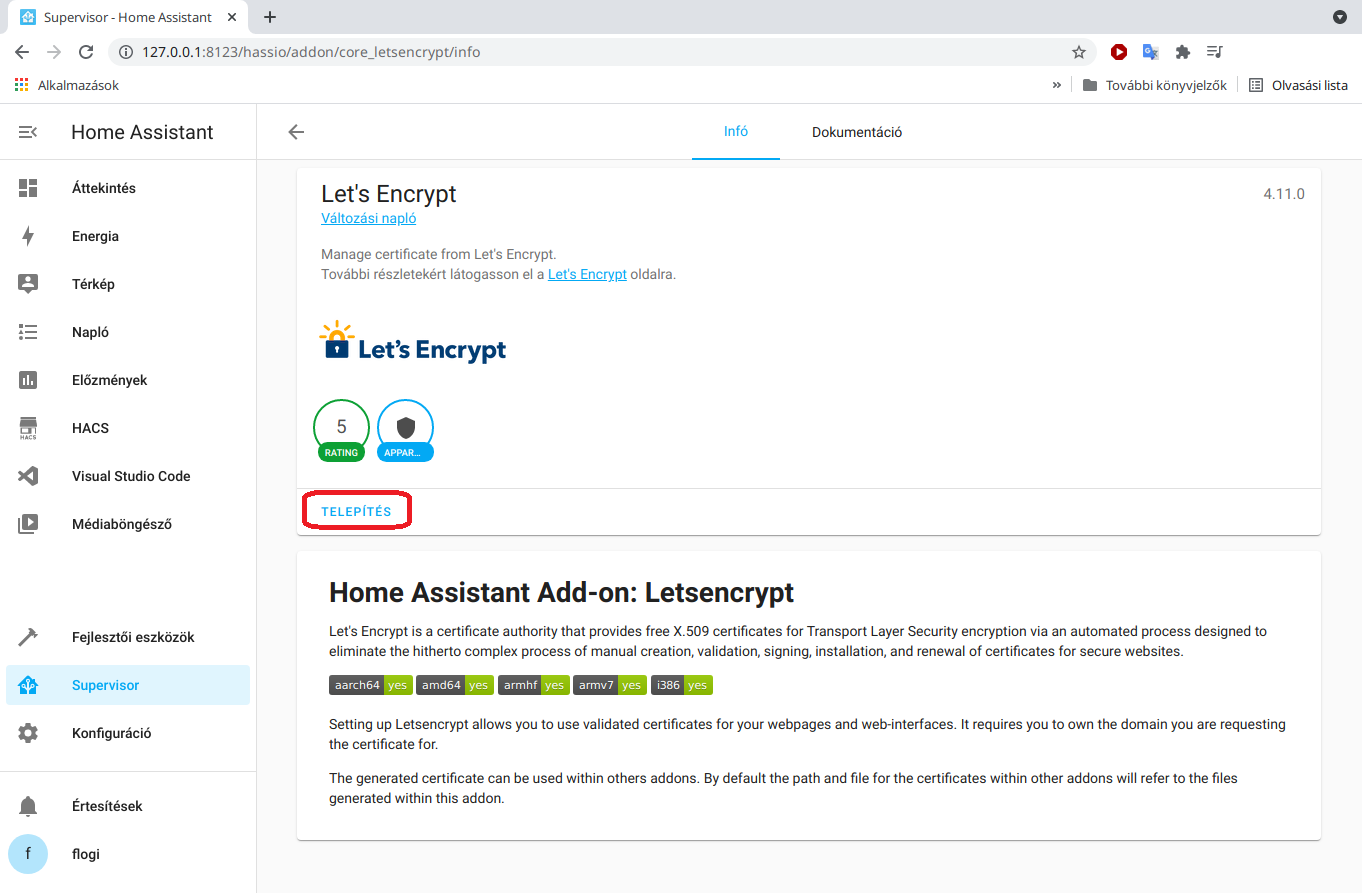
Task: Click the Konfiguráció gear icon
Action: click(28, 733)
